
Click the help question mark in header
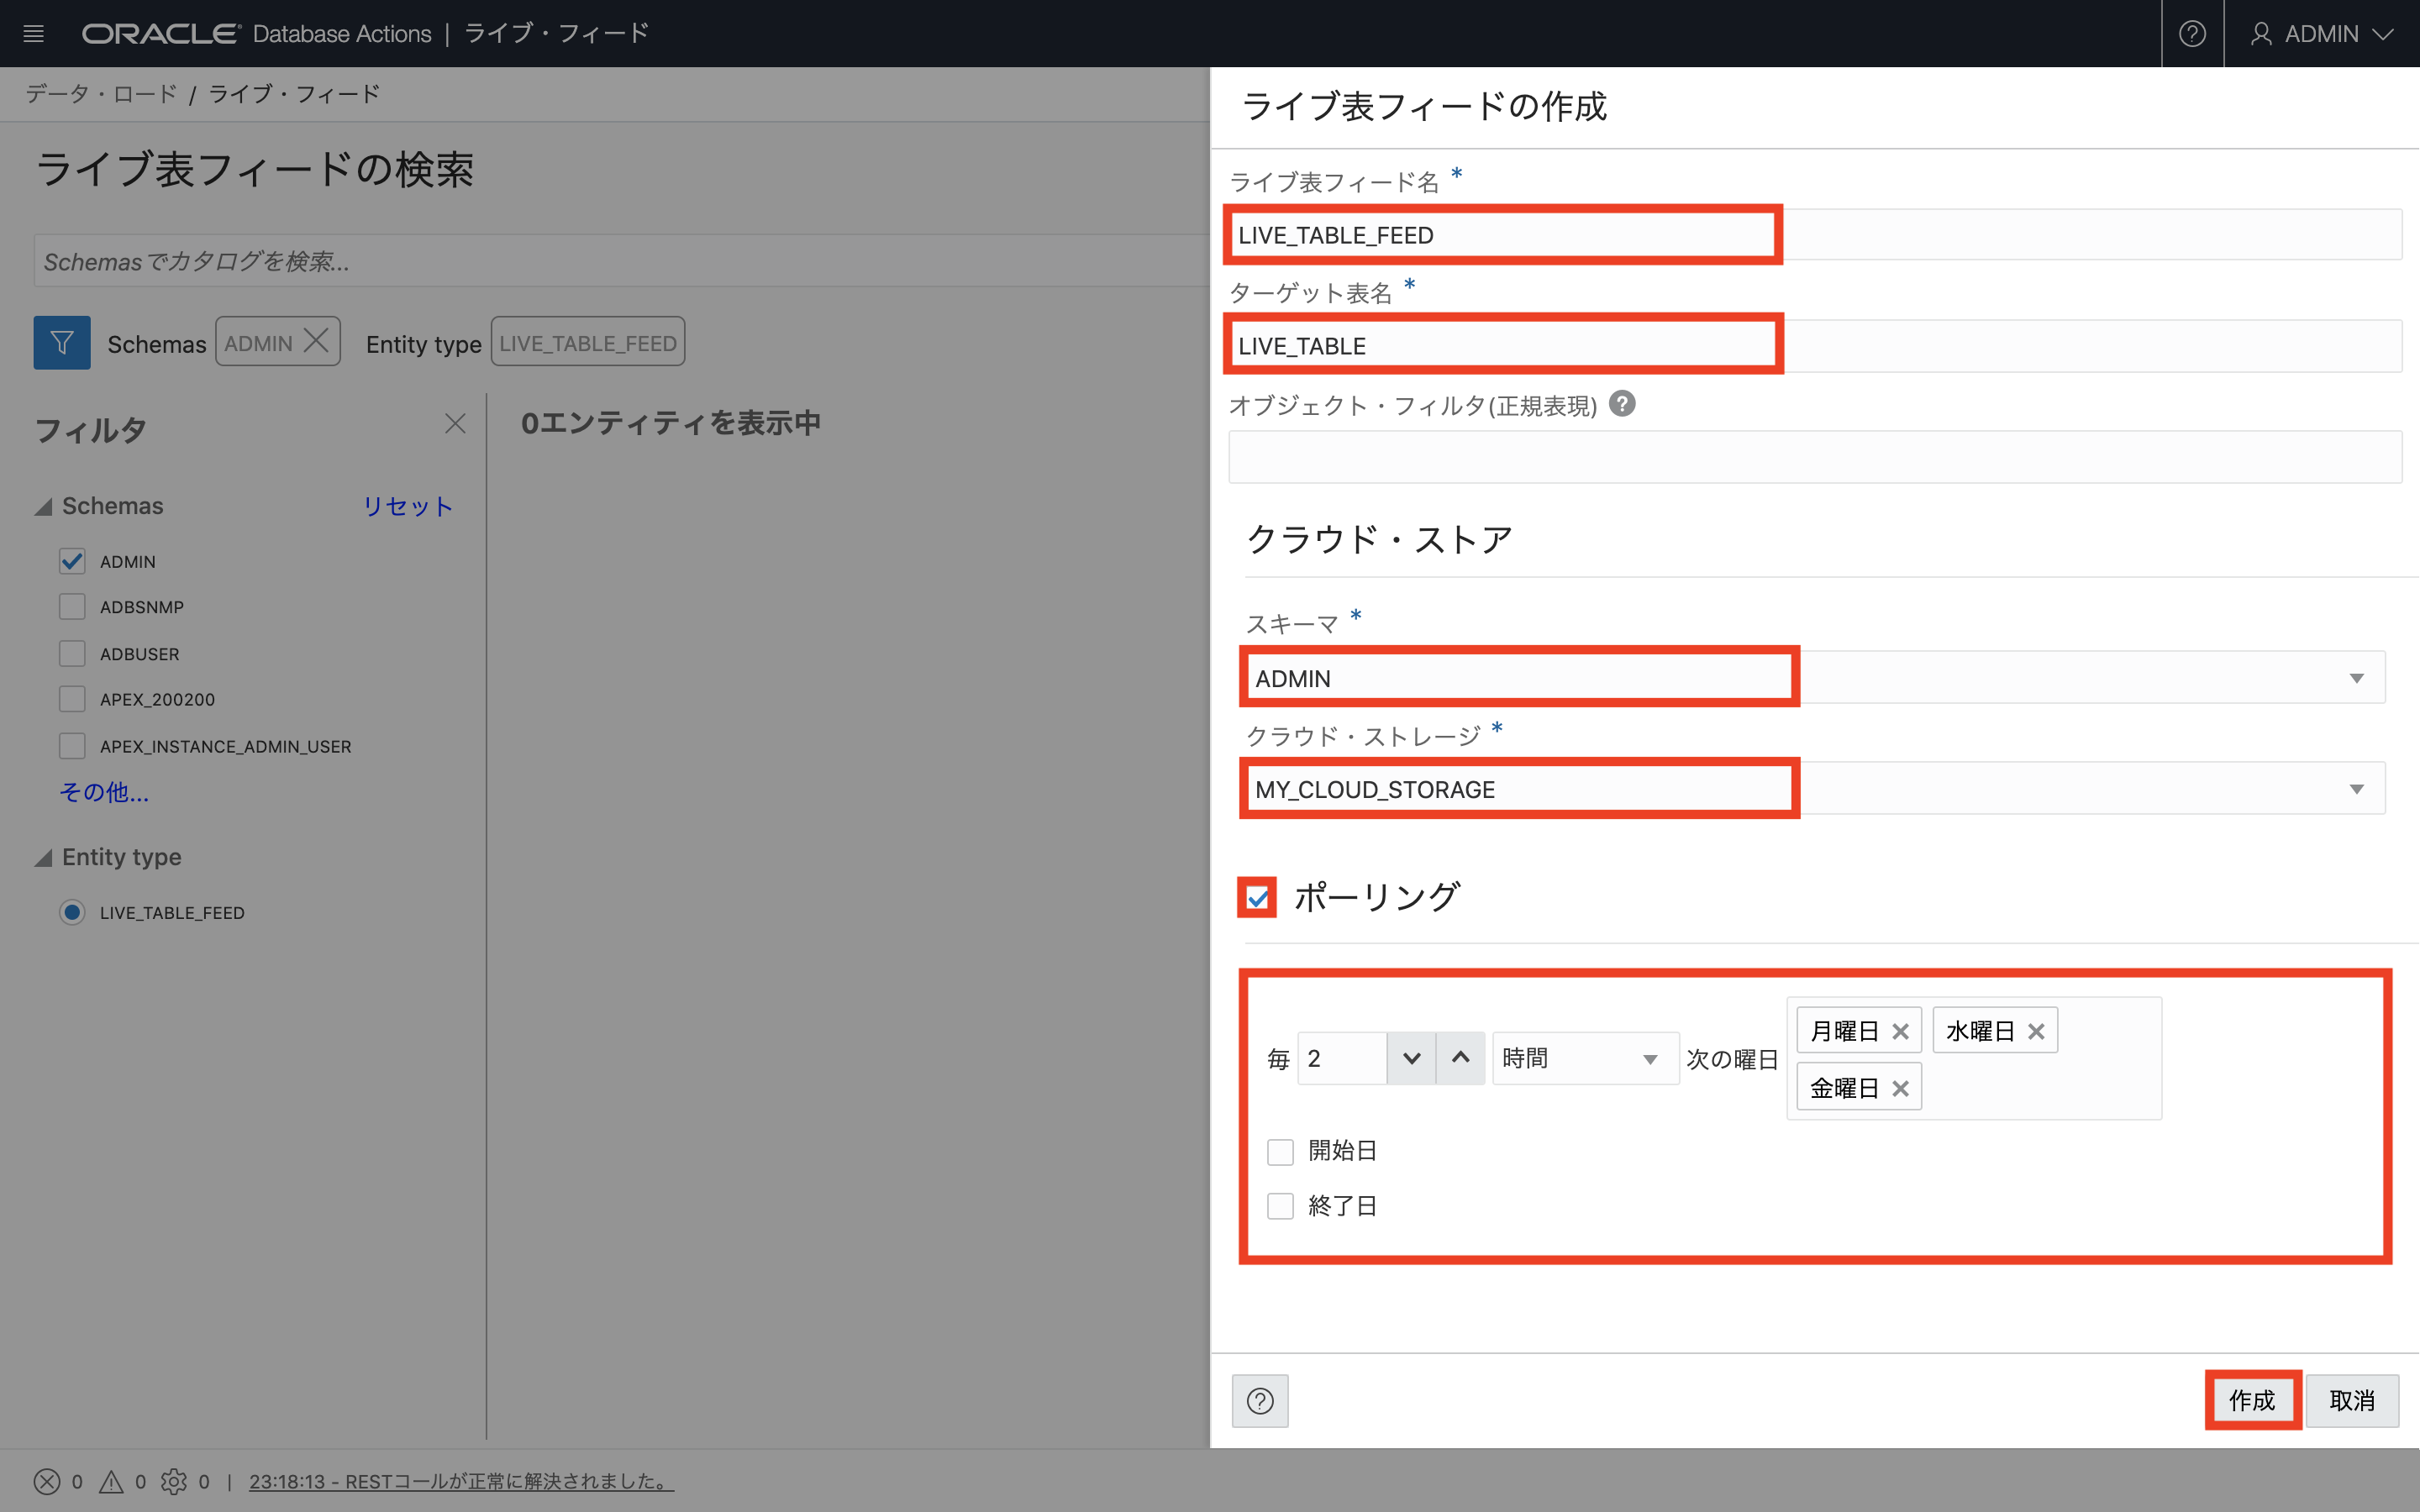[x=2192, y=34]
